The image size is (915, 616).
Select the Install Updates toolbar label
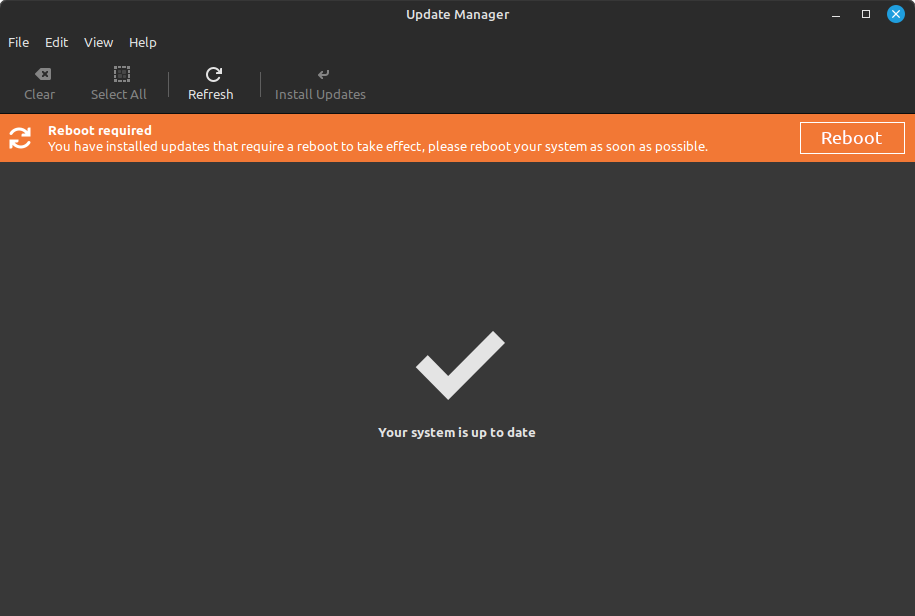click(x=320, y=94)
